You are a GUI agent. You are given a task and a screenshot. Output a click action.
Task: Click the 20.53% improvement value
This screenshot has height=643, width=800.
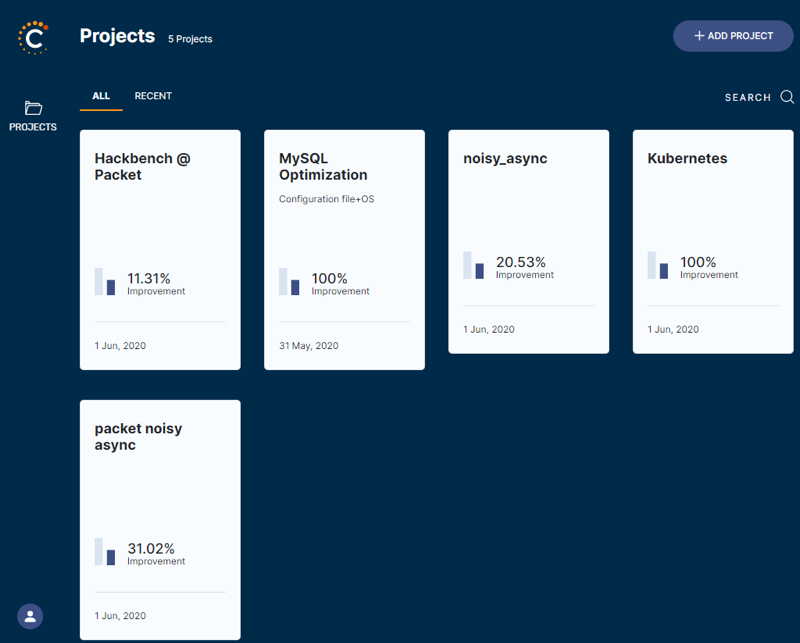521,262
